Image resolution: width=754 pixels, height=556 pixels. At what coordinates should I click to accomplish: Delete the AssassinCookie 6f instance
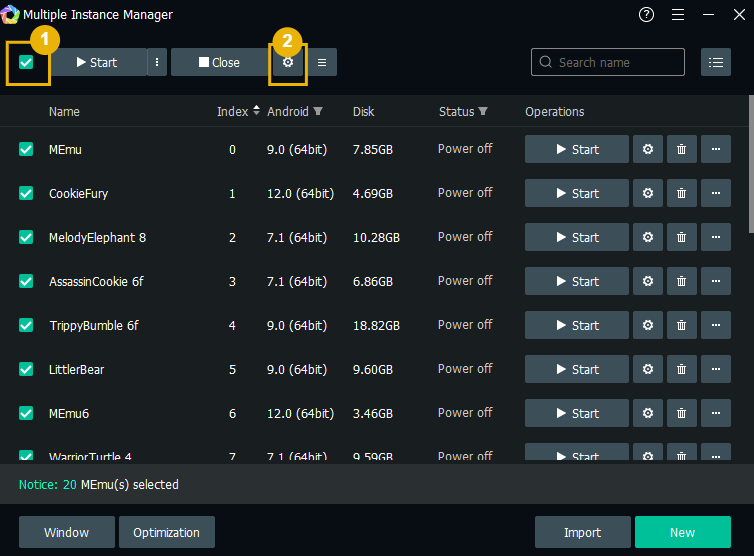681,281
